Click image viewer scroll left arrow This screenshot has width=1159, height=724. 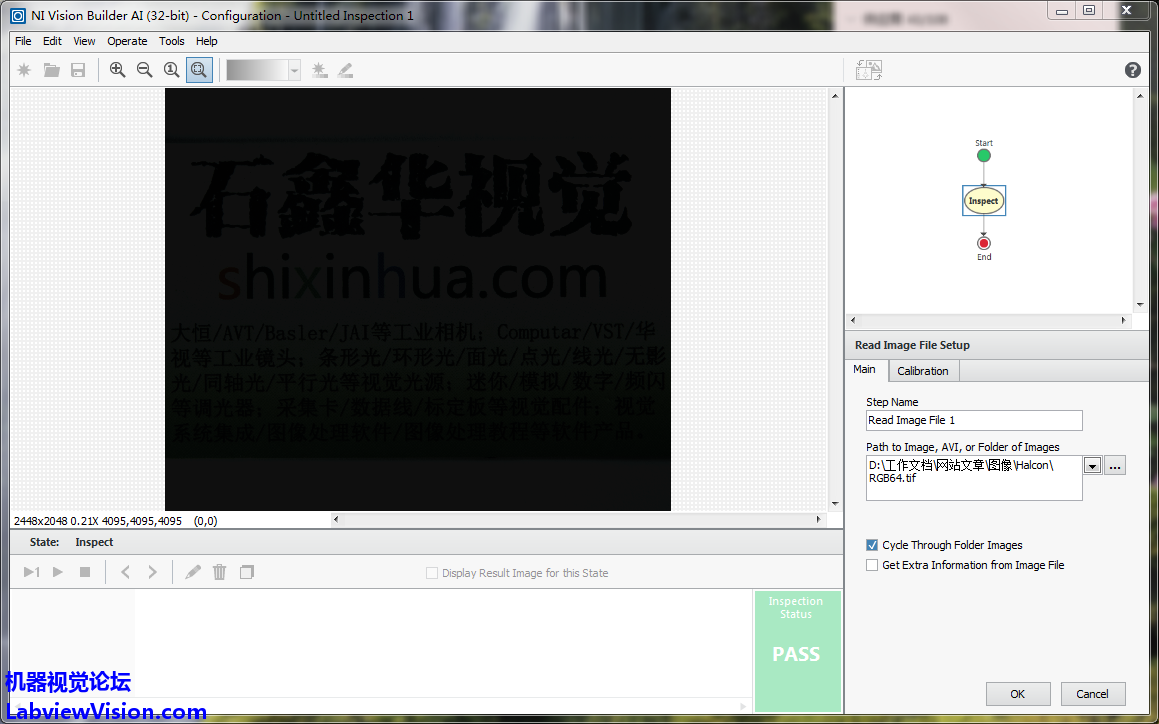pos(336,519)
